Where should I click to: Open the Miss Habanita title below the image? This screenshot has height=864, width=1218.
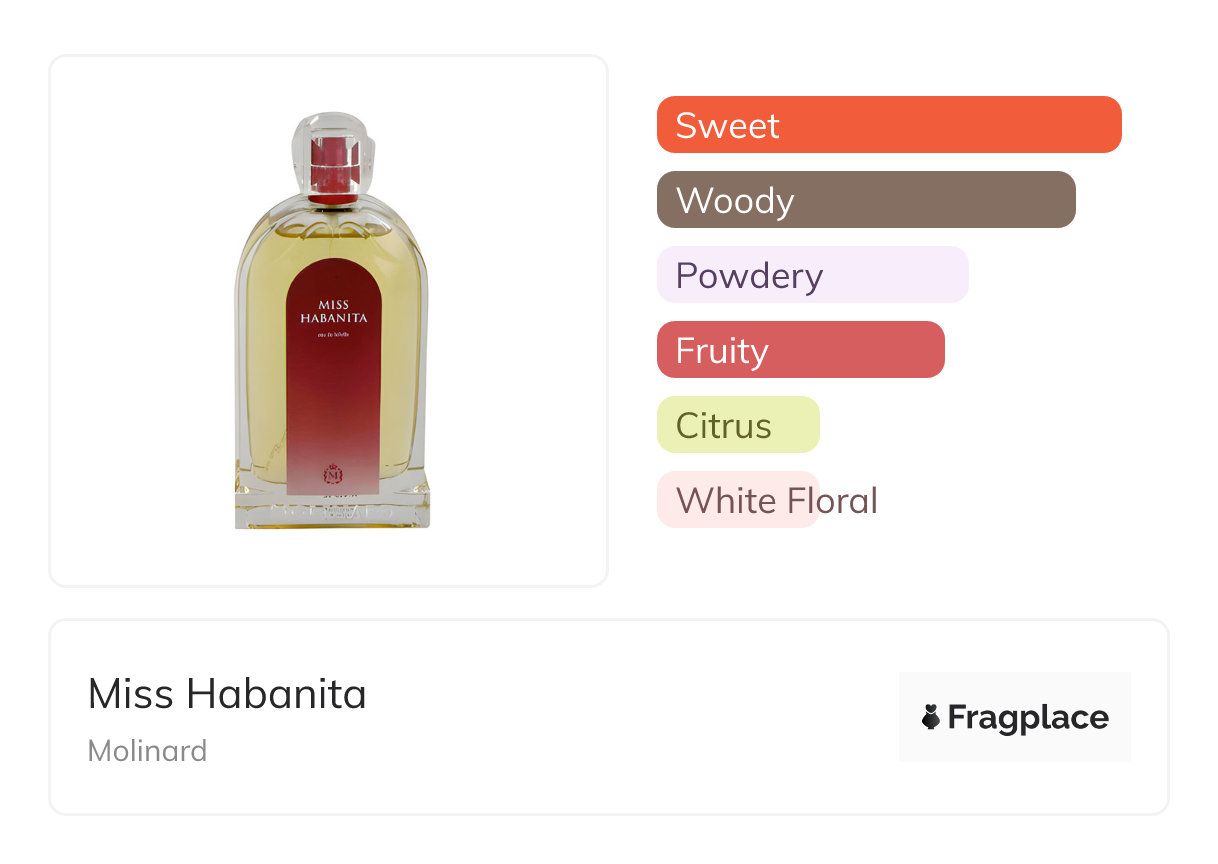coord(227,694)
